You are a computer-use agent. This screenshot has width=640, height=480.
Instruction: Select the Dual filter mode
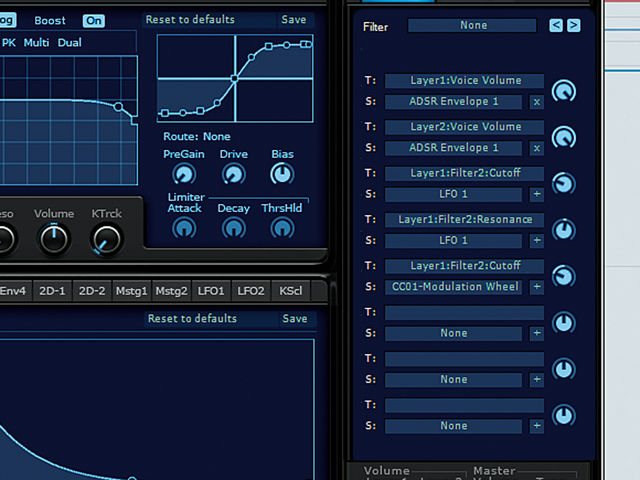pyautogui.click(x=70, y=42)
